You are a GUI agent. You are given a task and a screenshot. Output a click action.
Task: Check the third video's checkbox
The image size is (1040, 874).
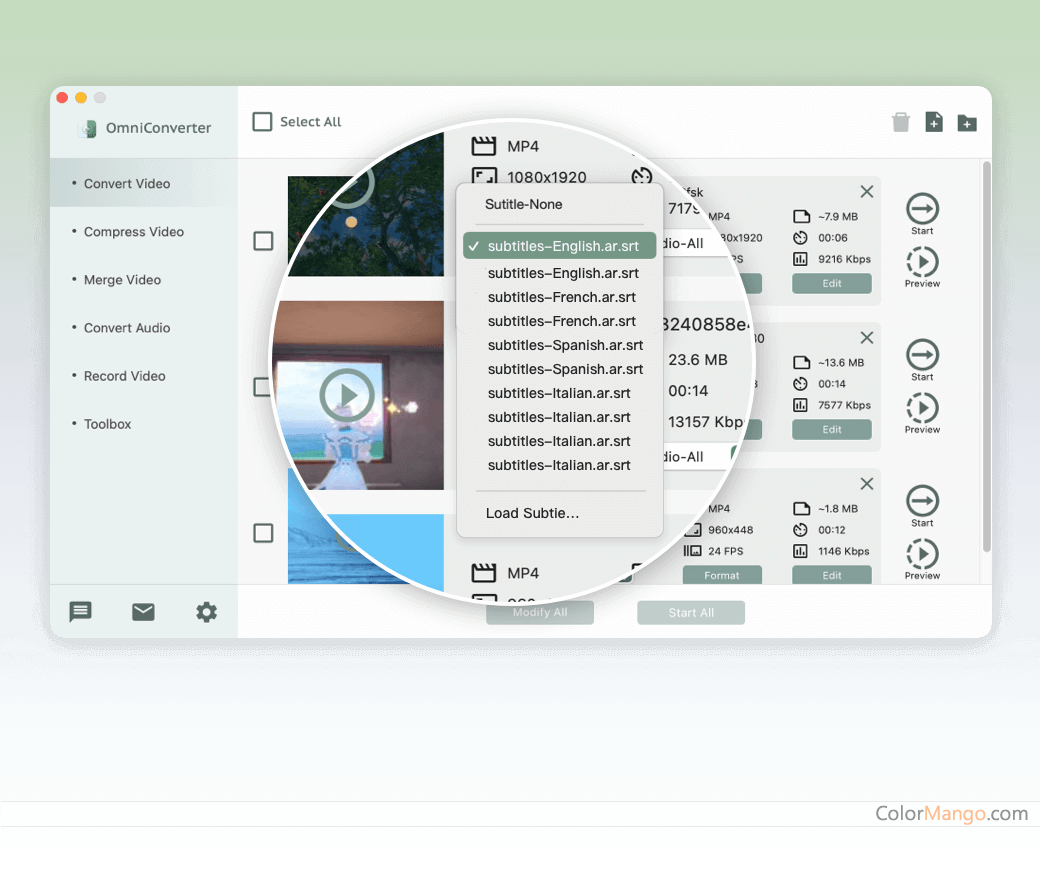[x=263, y=533]
